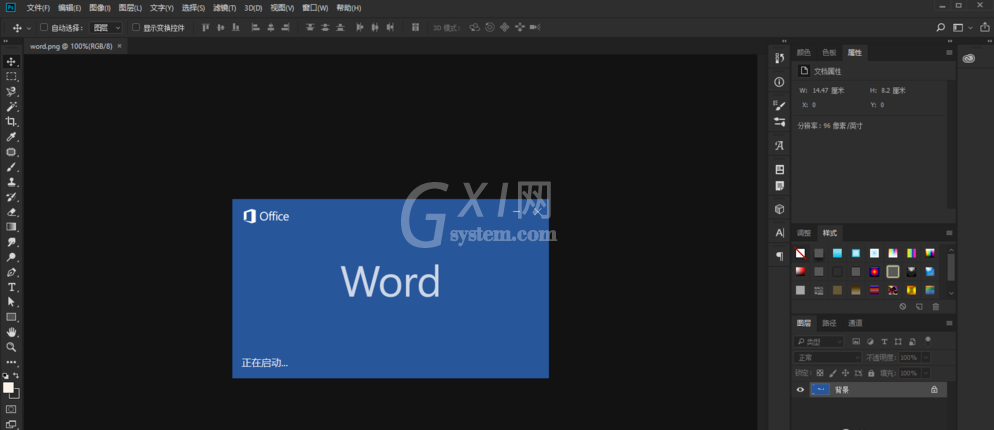Select the Gradient tool
The image size is (994, 430).
[x=11, y=227]
